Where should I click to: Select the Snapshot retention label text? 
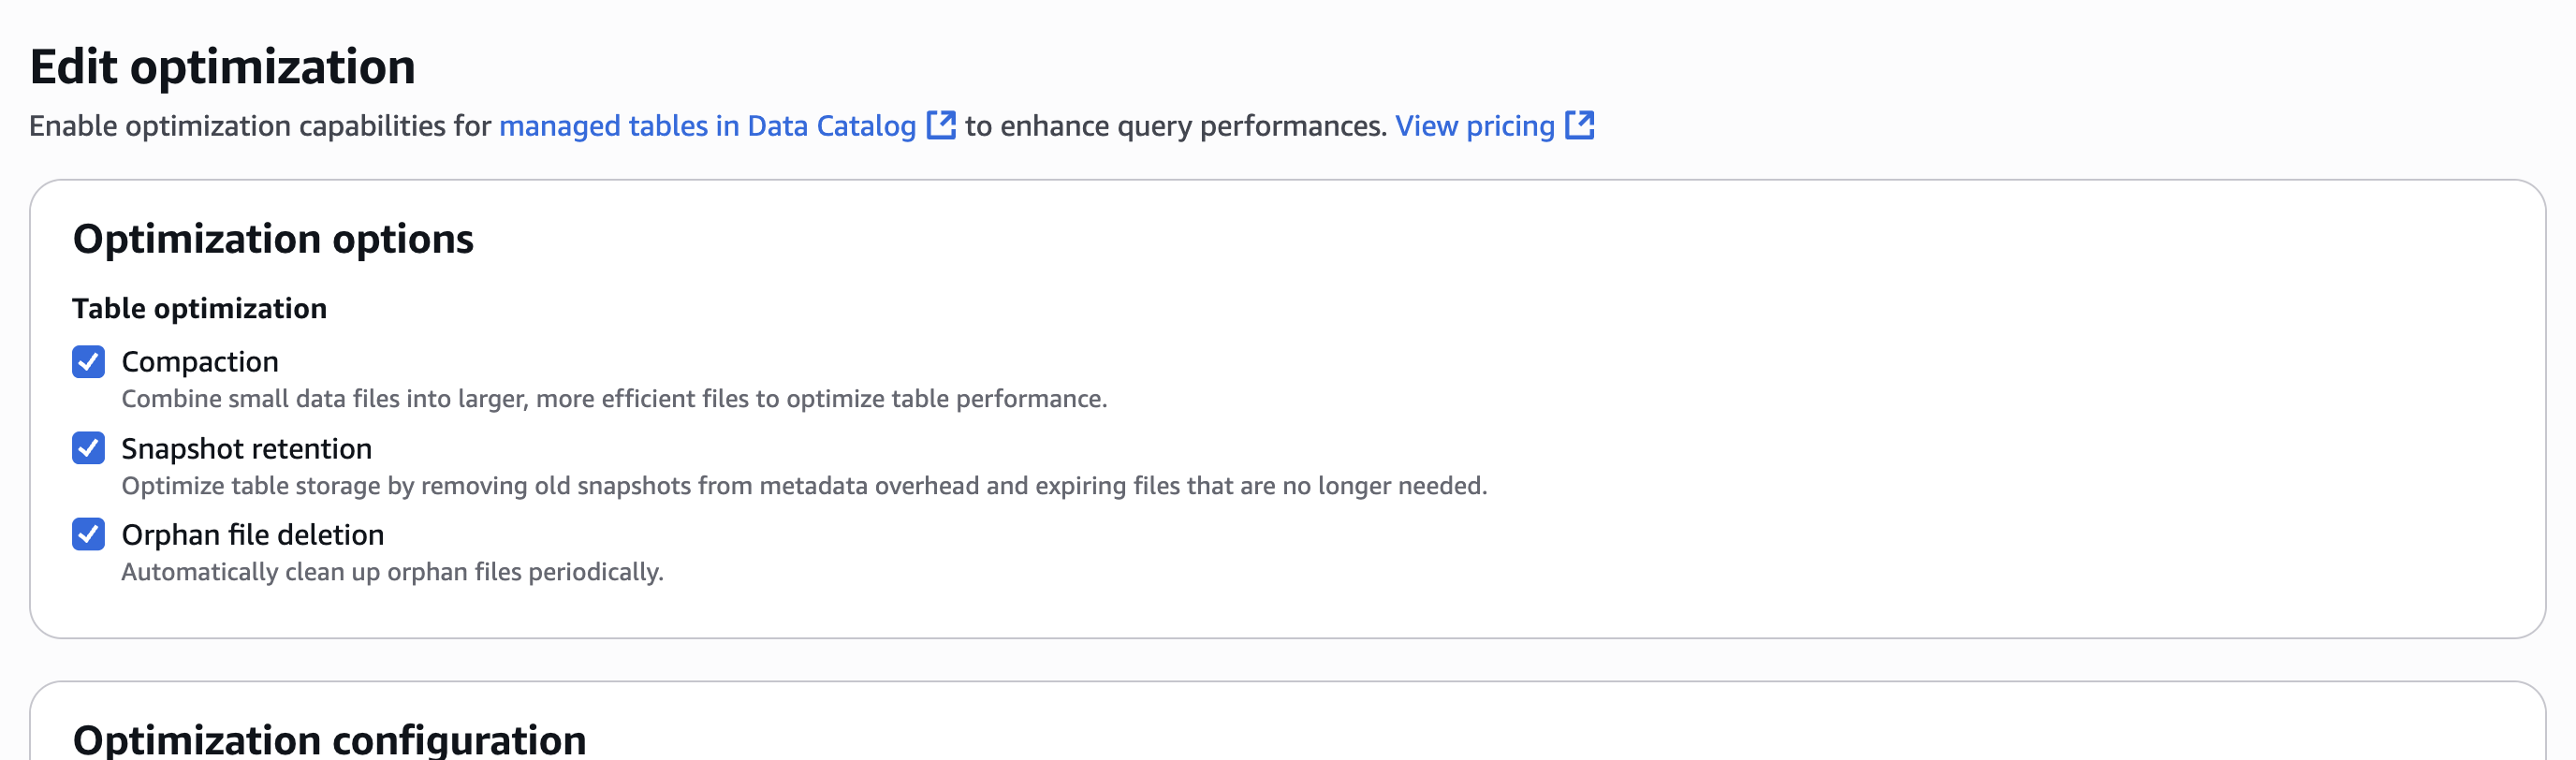pos(246,448)
